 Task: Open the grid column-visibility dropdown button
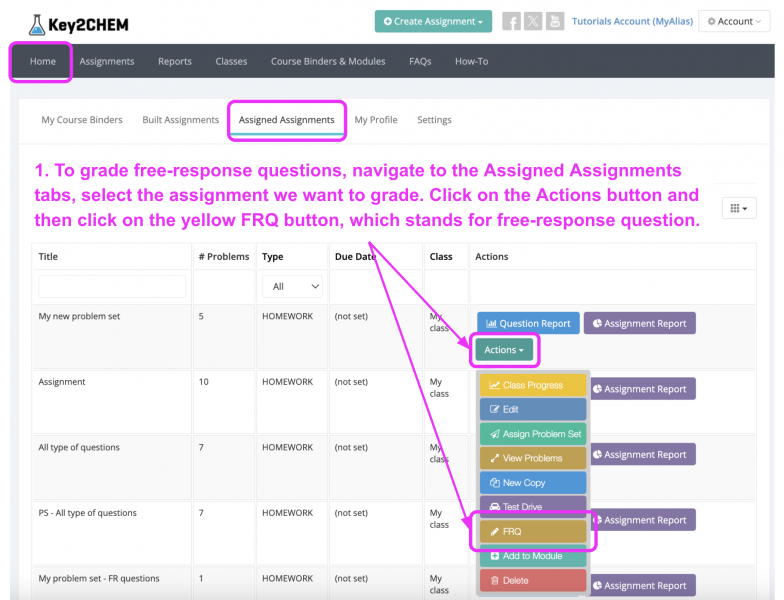pyautogui.click(x=739, y=208)
